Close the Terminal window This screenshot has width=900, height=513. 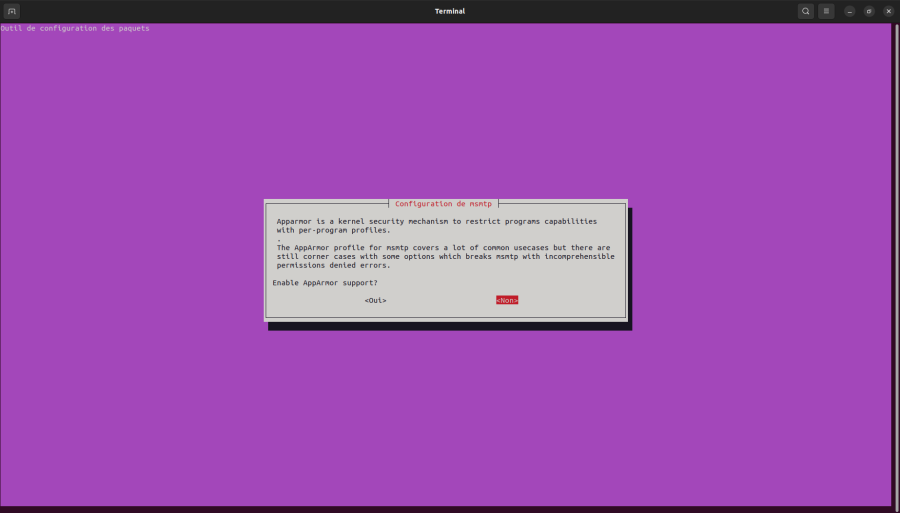[889, 11]
